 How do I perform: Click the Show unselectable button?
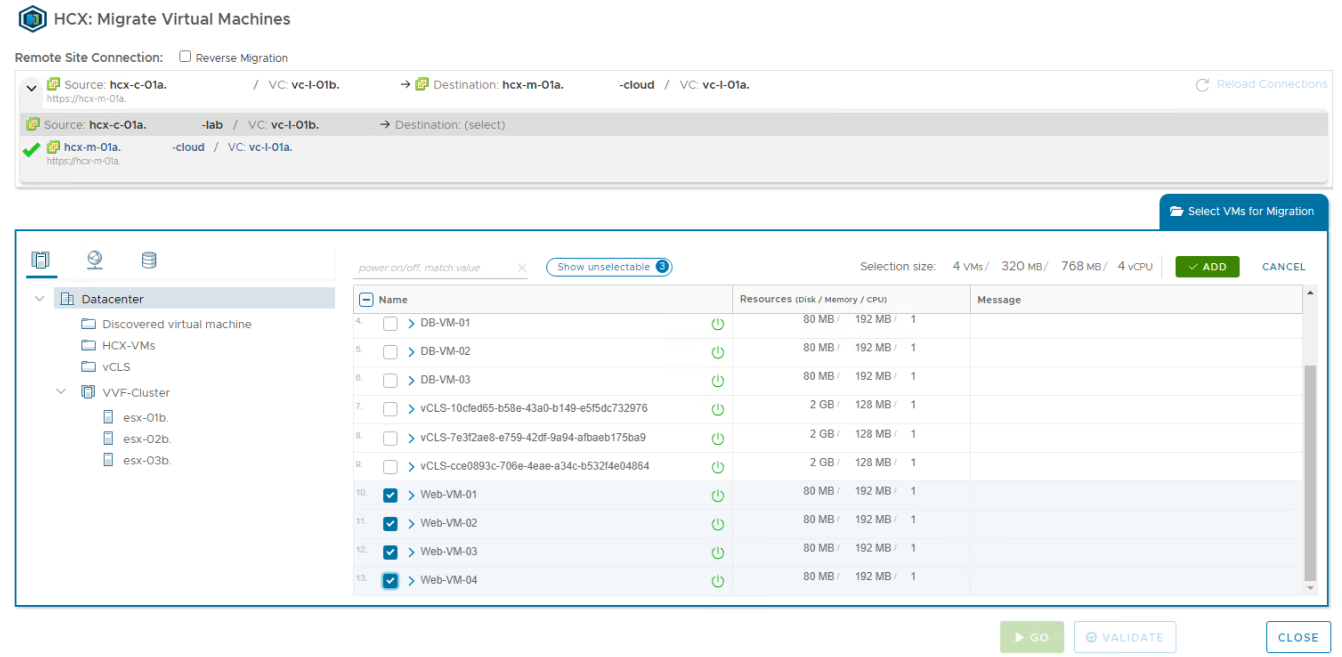tap(609, 267)
